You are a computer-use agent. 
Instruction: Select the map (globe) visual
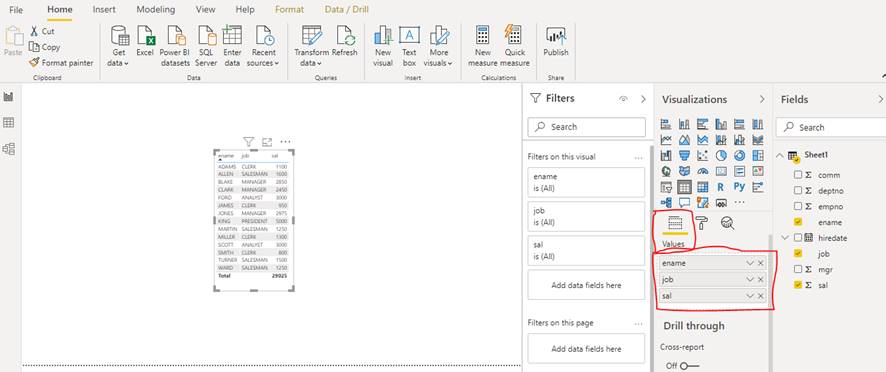(666, 171)
